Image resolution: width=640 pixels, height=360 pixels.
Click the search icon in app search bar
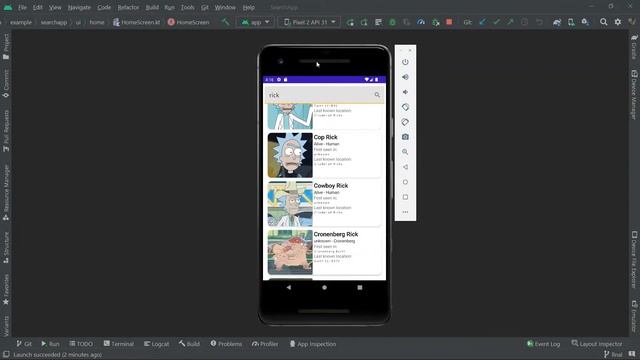pyautogui.click(x=377, y=95)
